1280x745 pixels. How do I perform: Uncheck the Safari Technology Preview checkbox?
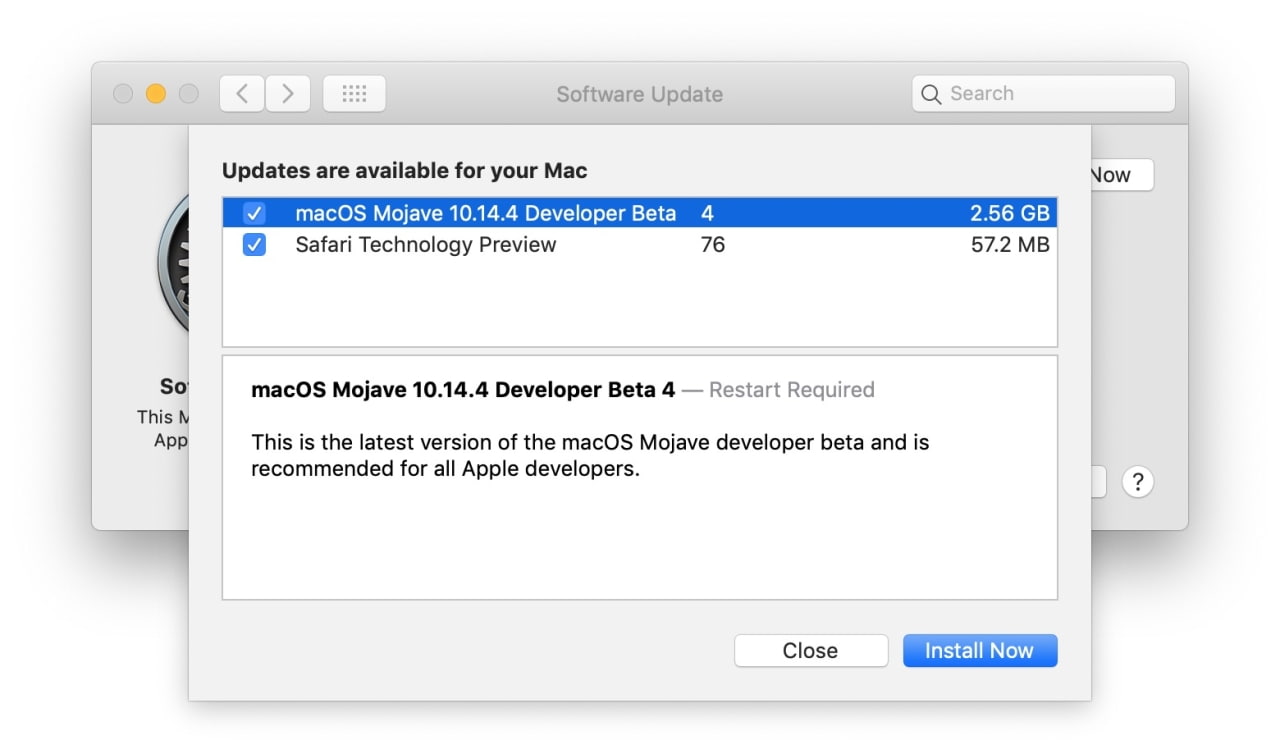point(254,245)
